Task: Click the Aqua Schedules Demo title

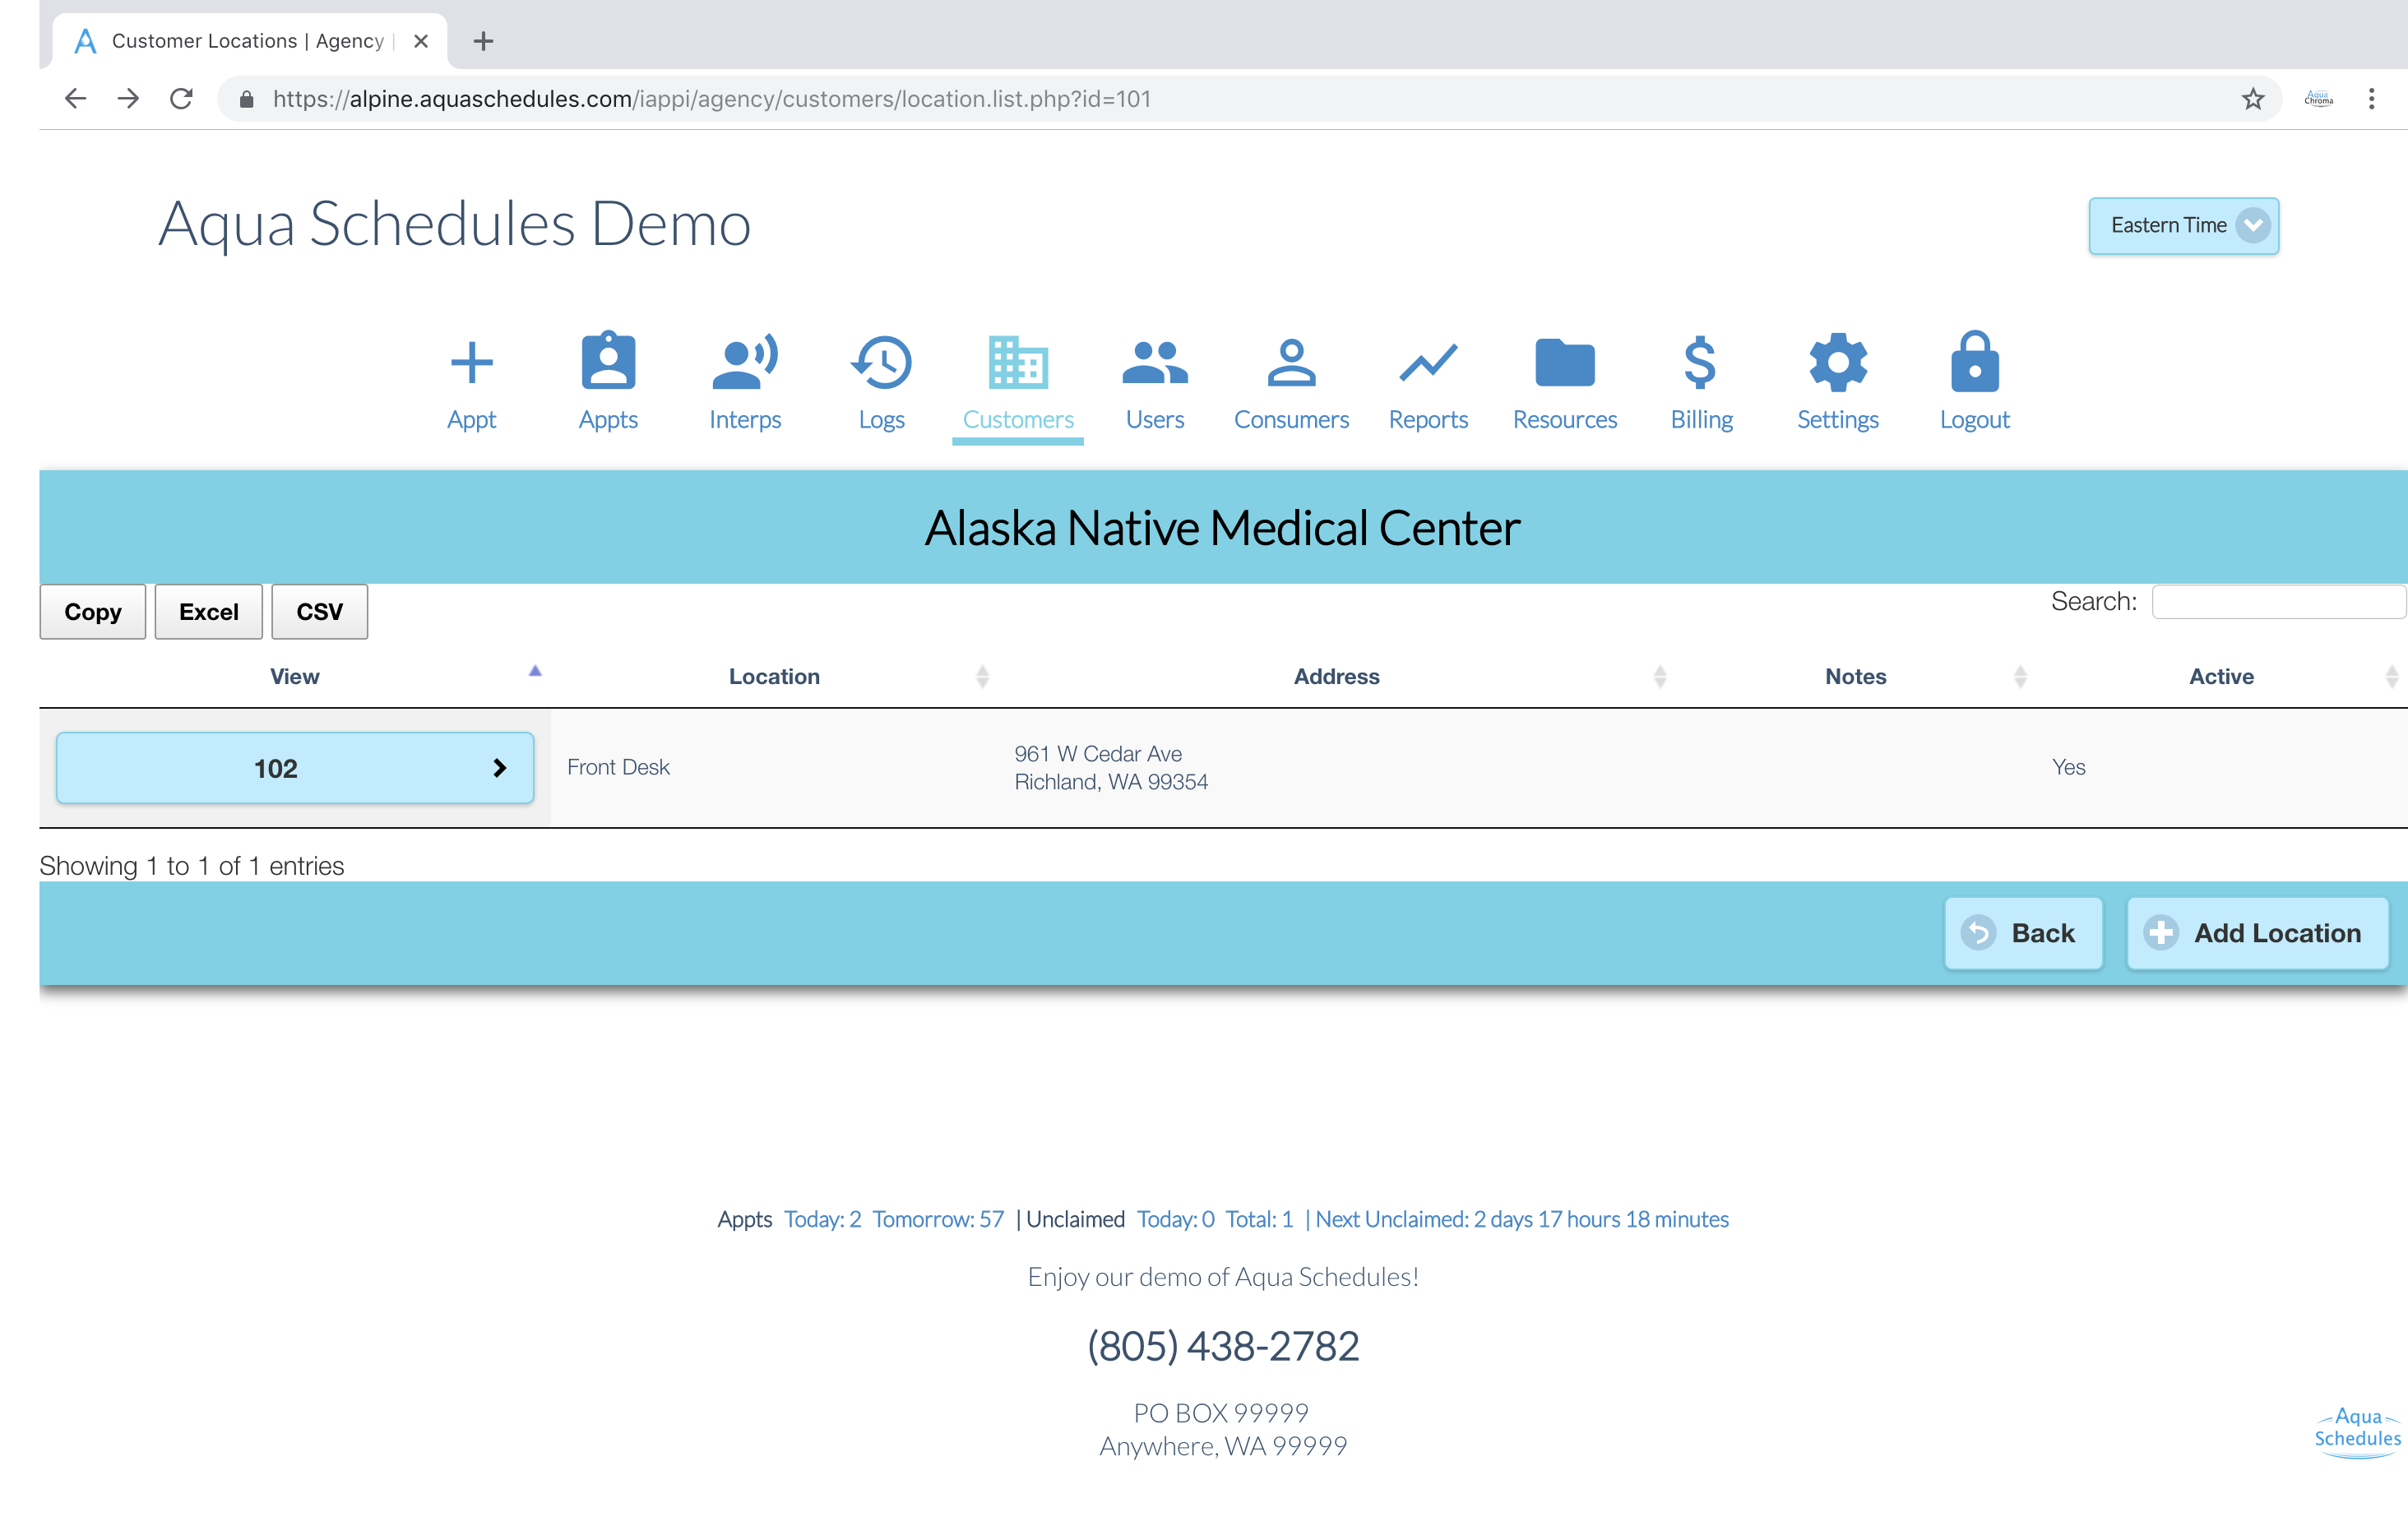Action: (454, 224)
